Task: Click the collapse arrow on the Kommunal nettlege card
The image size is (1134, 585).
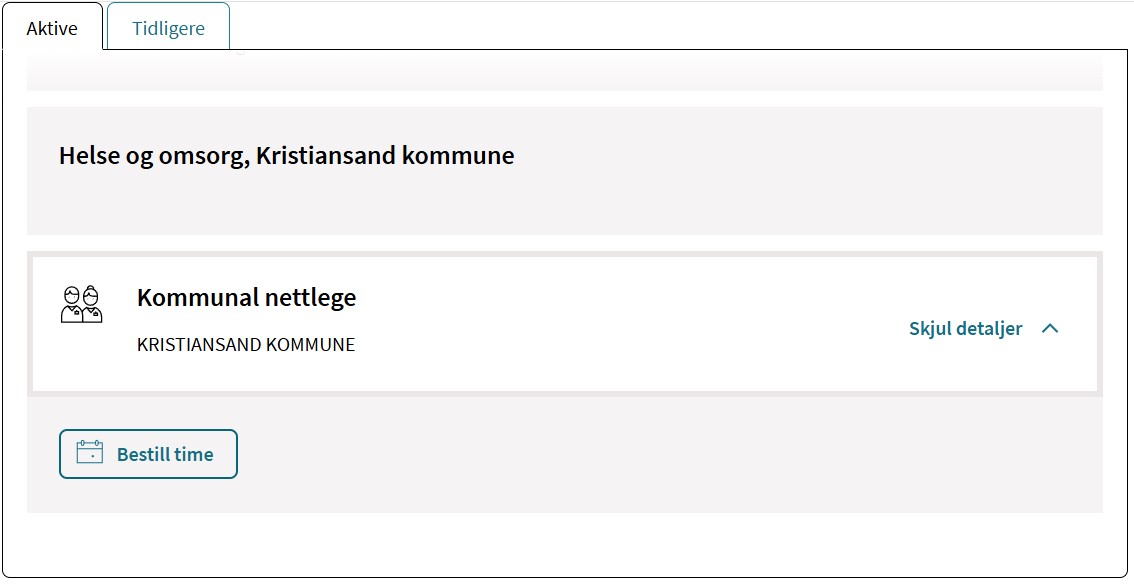Action: [x=1050, y=328]
